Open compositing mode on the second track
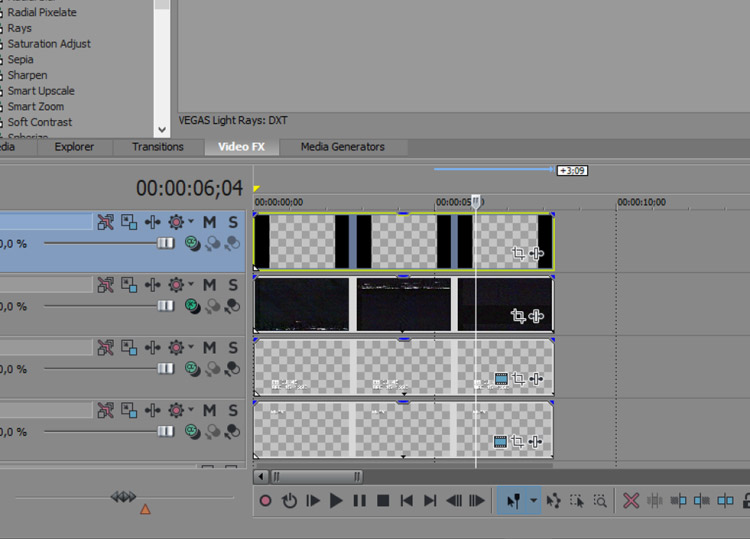Viewport: 750px width, 539px height. coord(192,306)
